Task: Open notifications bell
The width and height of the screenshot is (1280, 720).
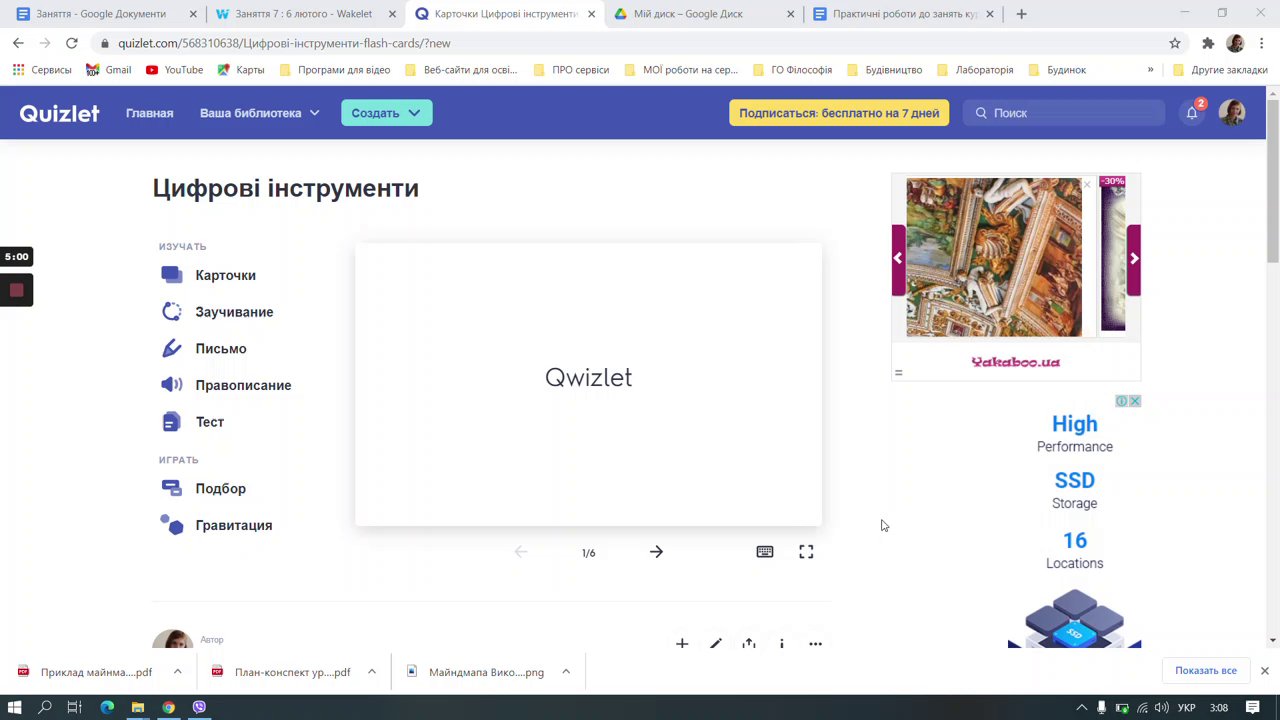Action: (x=1192, y=113)
